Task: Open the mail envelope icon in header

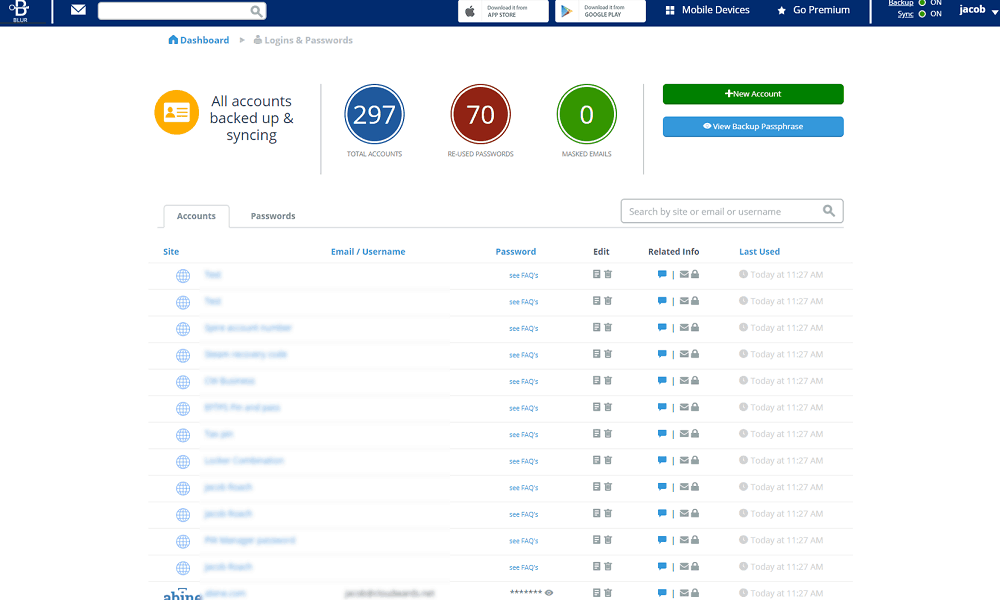Action: tap(78, 10)
